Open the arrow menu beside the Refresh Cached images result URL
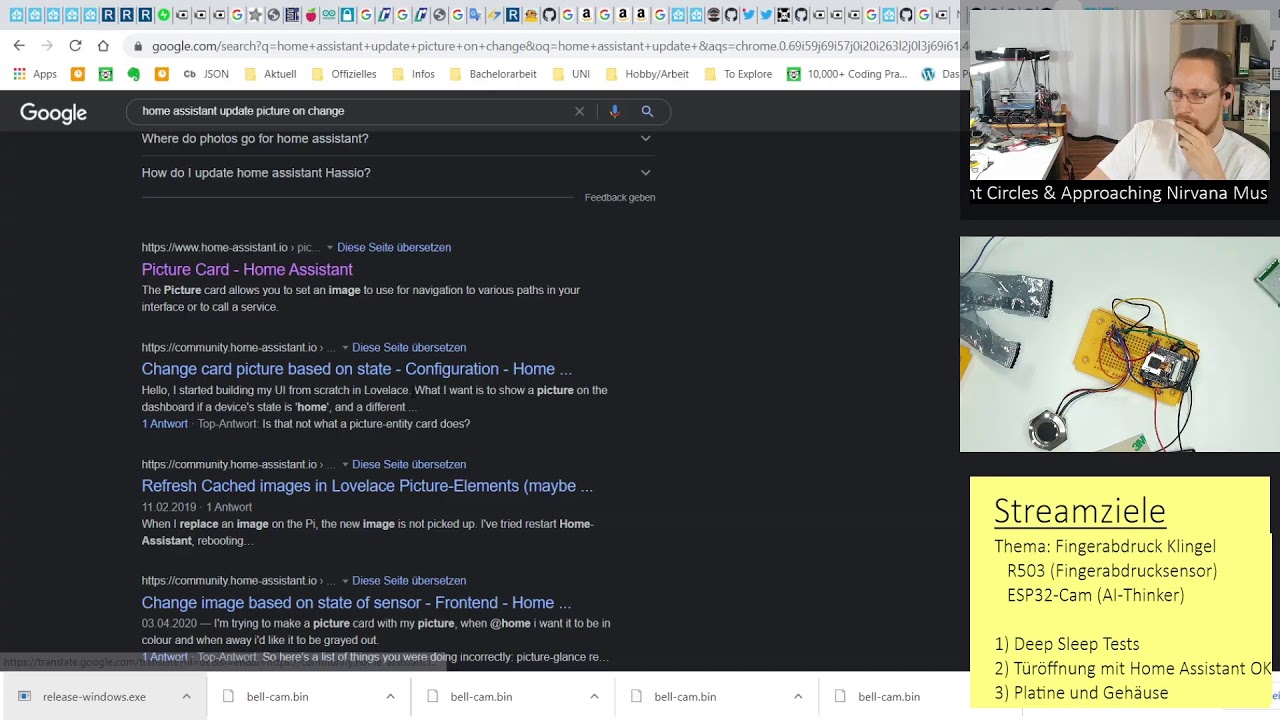The height and width of the screenshot is (720, 1280). pos(345,465)
